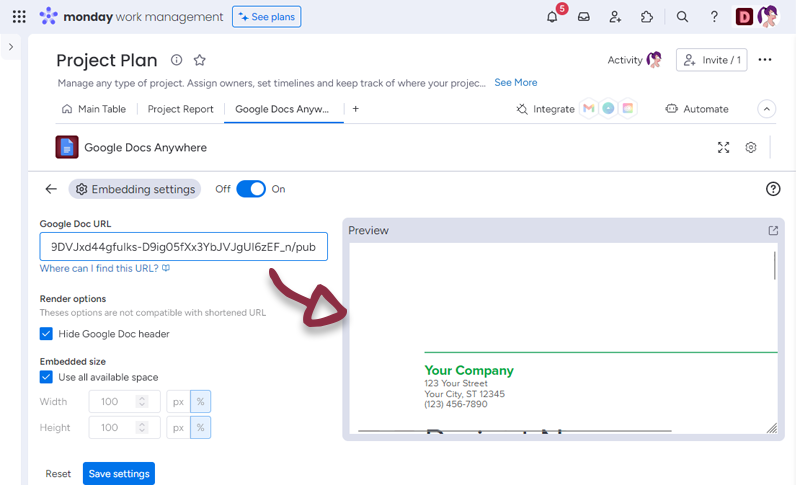Open the apps marketplace puzzle icon
This screenshot has width=800, height=485.
pyautogui.click(x=647, y=17)
